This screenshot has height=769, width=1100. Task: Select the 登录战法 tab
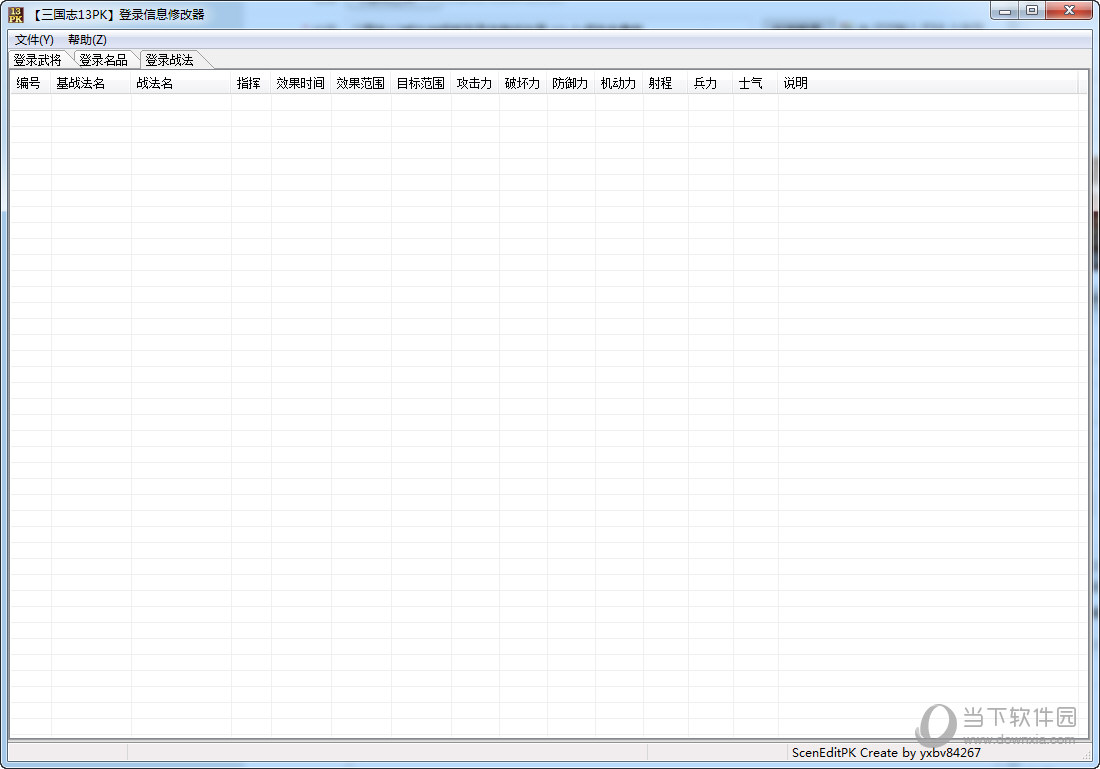(x=170, y=60)
